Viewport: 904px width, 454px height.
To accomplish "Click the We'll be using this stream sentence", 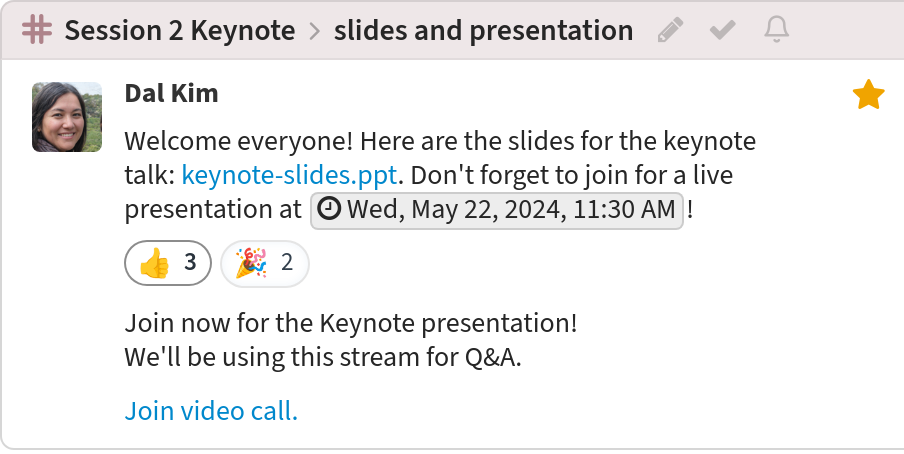I will pos(323,357).
